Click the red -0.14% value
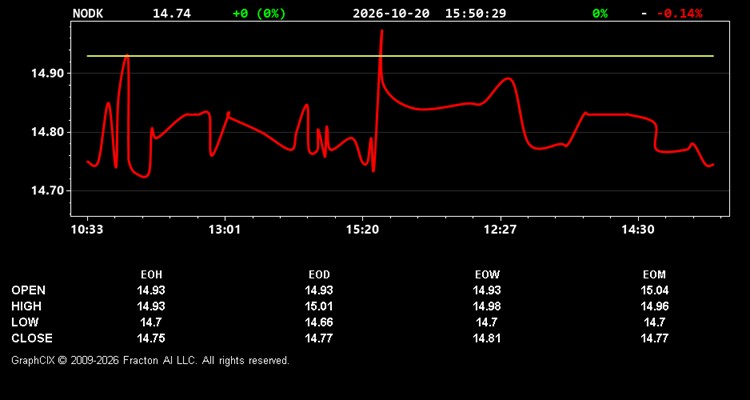Viewport: 750px width, 400px height. tap(679, 13)
